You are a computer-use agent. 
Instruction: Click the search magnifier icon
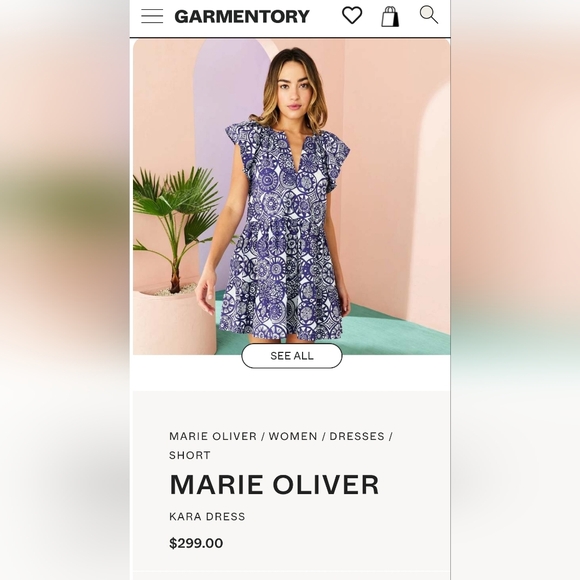click(x=429, y=15)
